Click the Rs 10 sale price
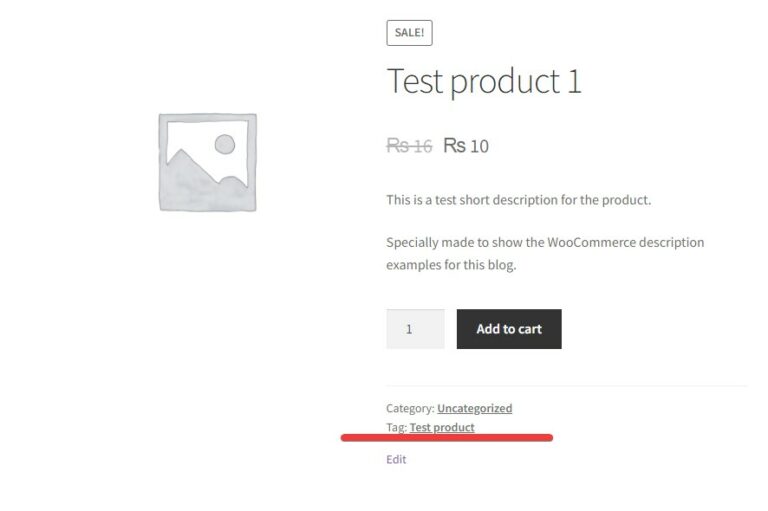The height and width of the screenshot is (511, 768). pos(466,146)
